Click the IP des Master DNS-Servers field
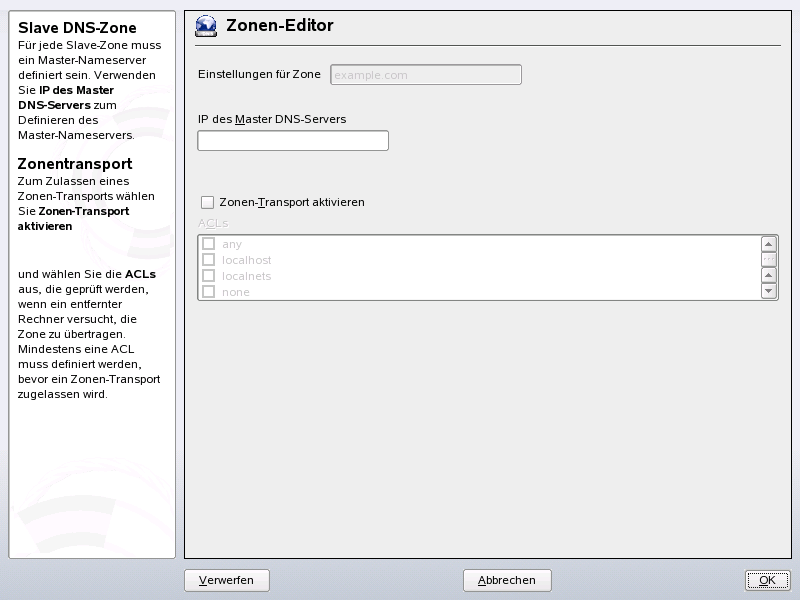Screen dimensions: 800x600 click(x=292, y=140)
